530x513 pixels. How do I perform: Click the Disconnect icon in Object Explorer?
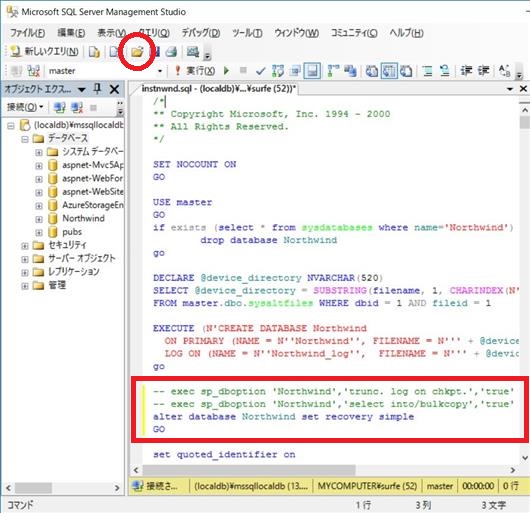tap(77, 107)
